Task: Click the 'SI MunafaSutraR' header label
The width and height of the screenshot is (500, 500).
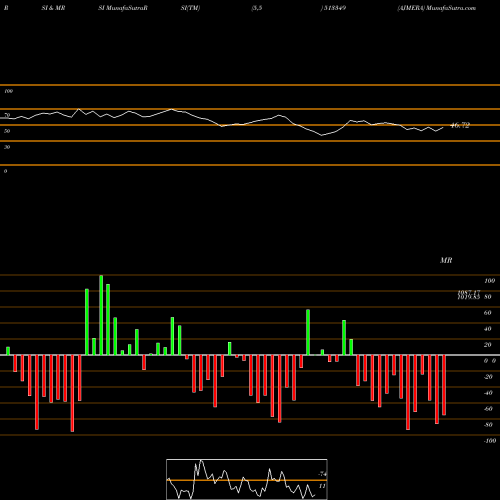Action: click(x=123, y=8)
